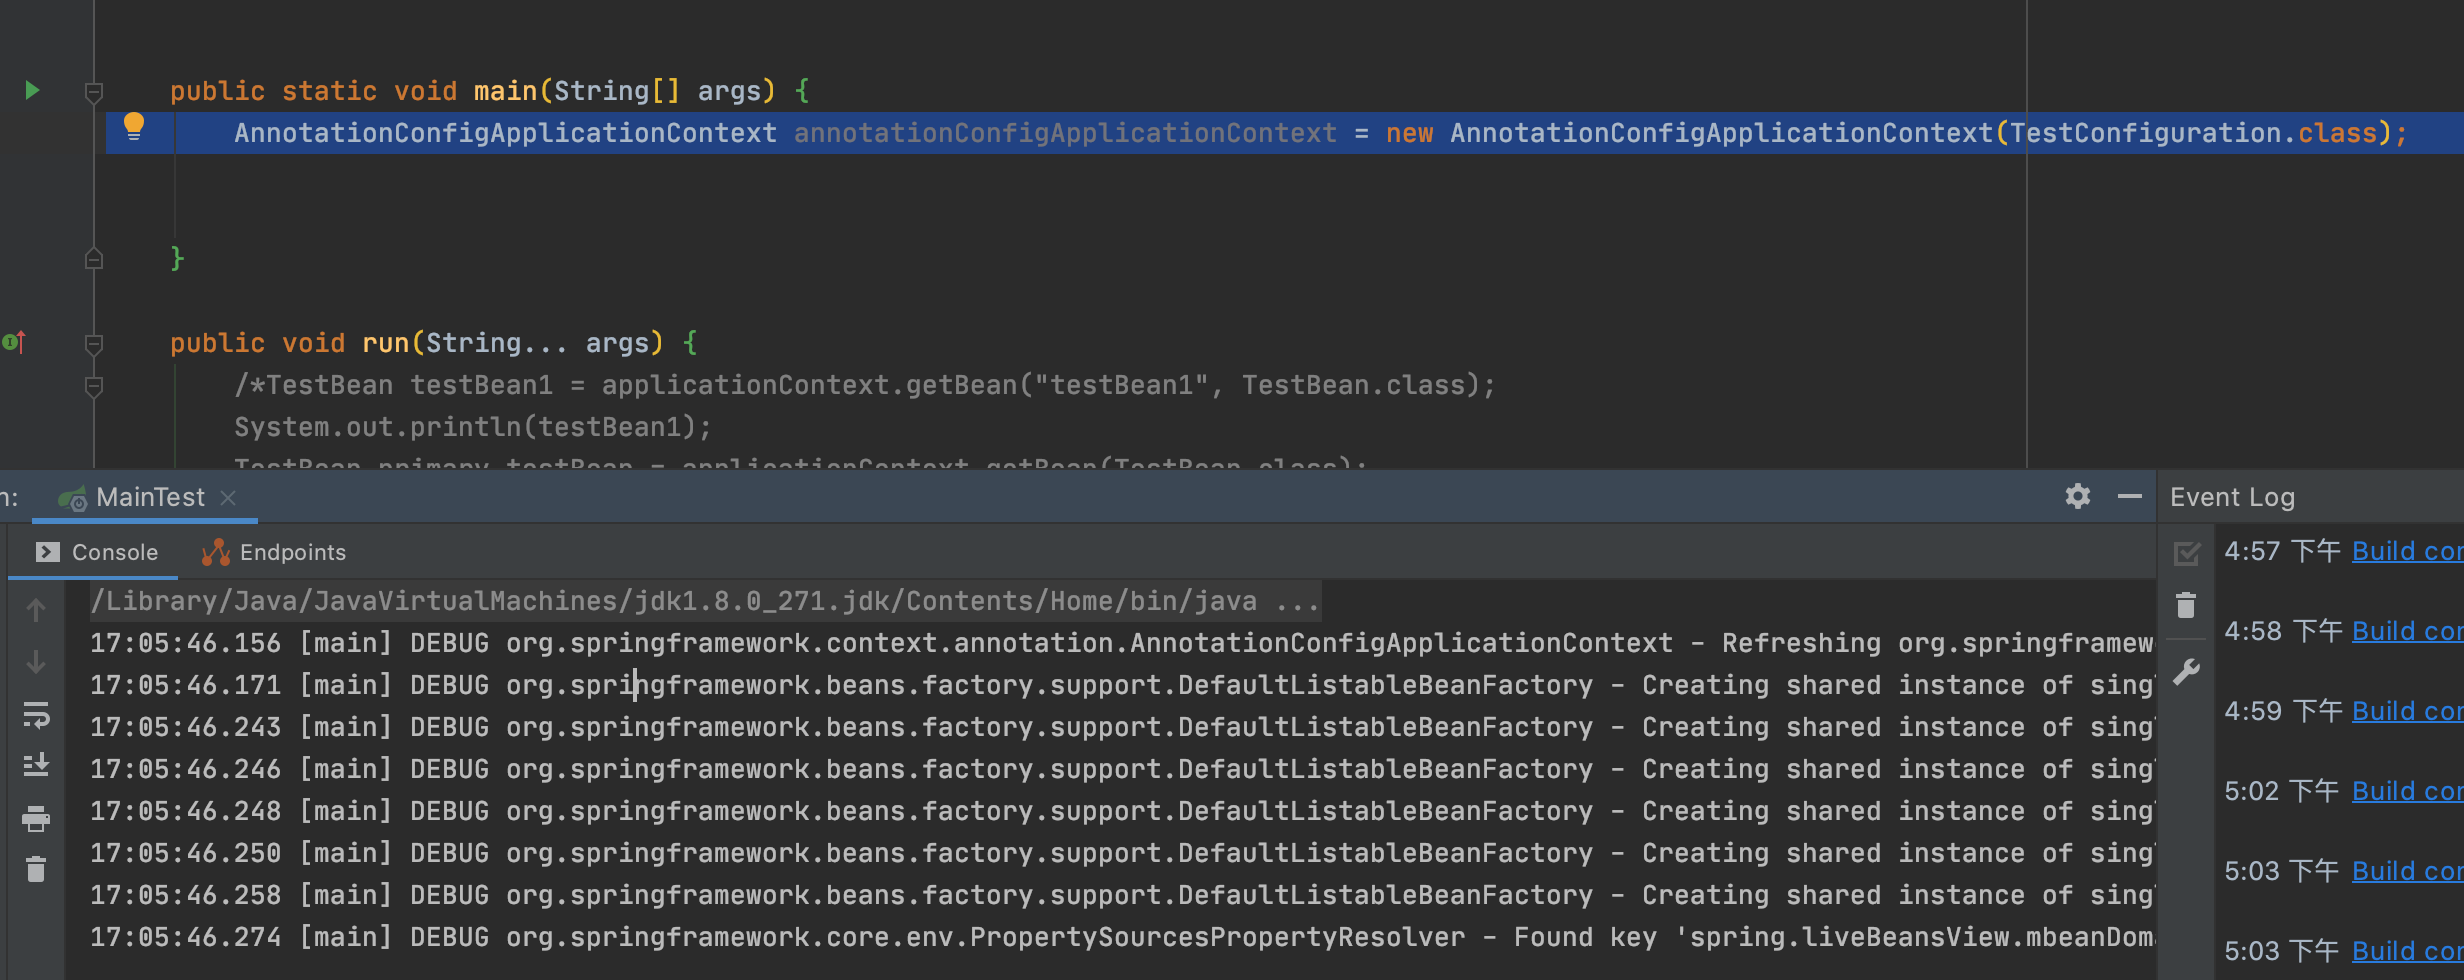Click the print console output icon
Image resolution: width=2464 pixels, height=980 pixels.
tap(36, 819)
